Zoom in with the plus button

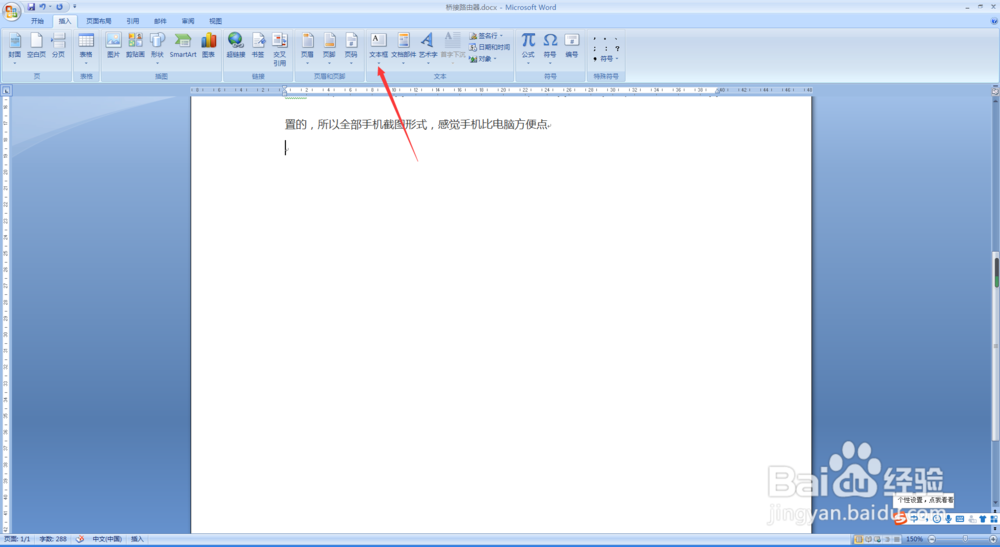click(x=993, y=539)
